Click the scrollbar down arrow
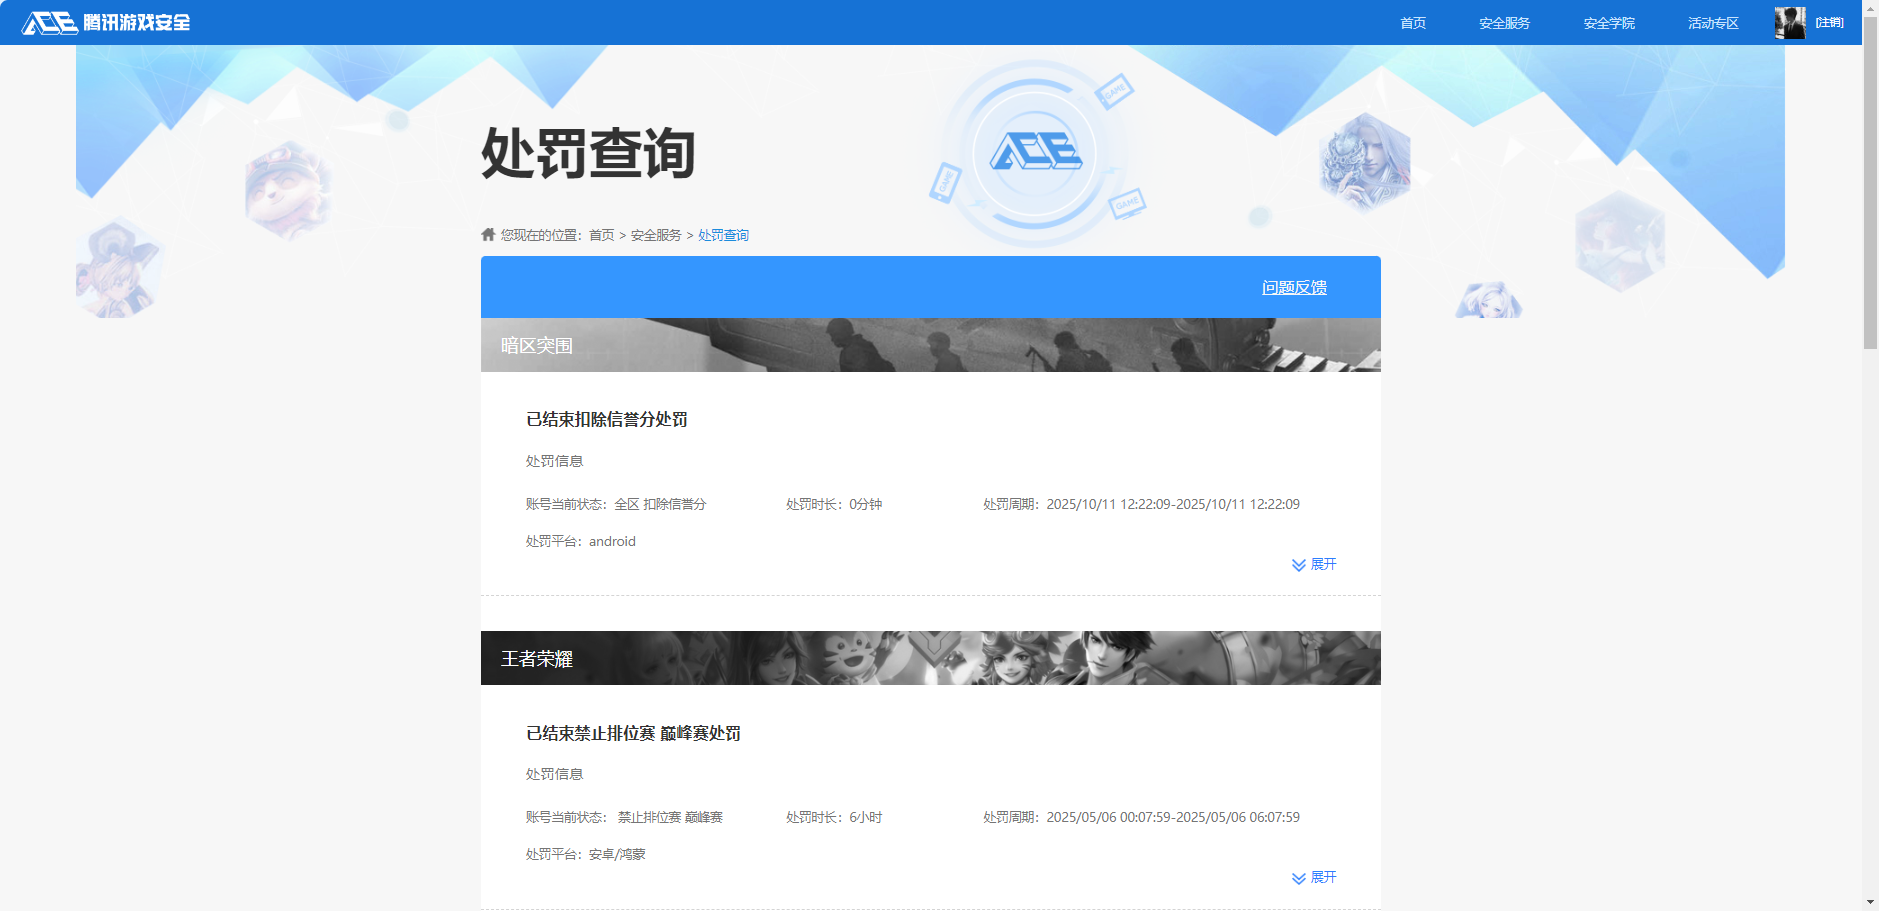The image size is (1879, 911). click(1870, 902)
